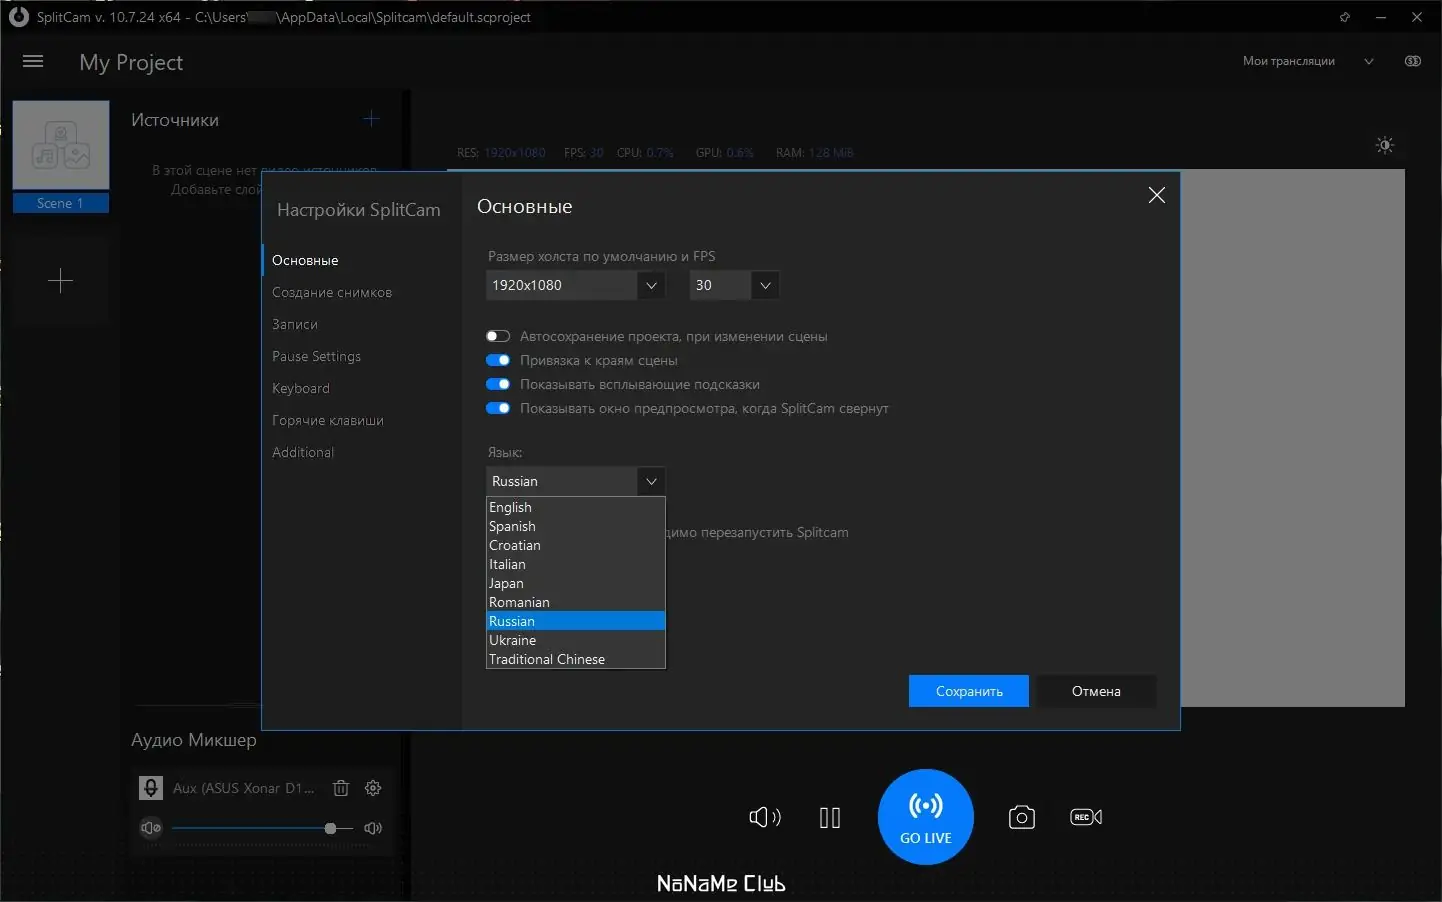The image size is (1442, 902).
Task: Choose English from language list
Action: coord(576,507)
